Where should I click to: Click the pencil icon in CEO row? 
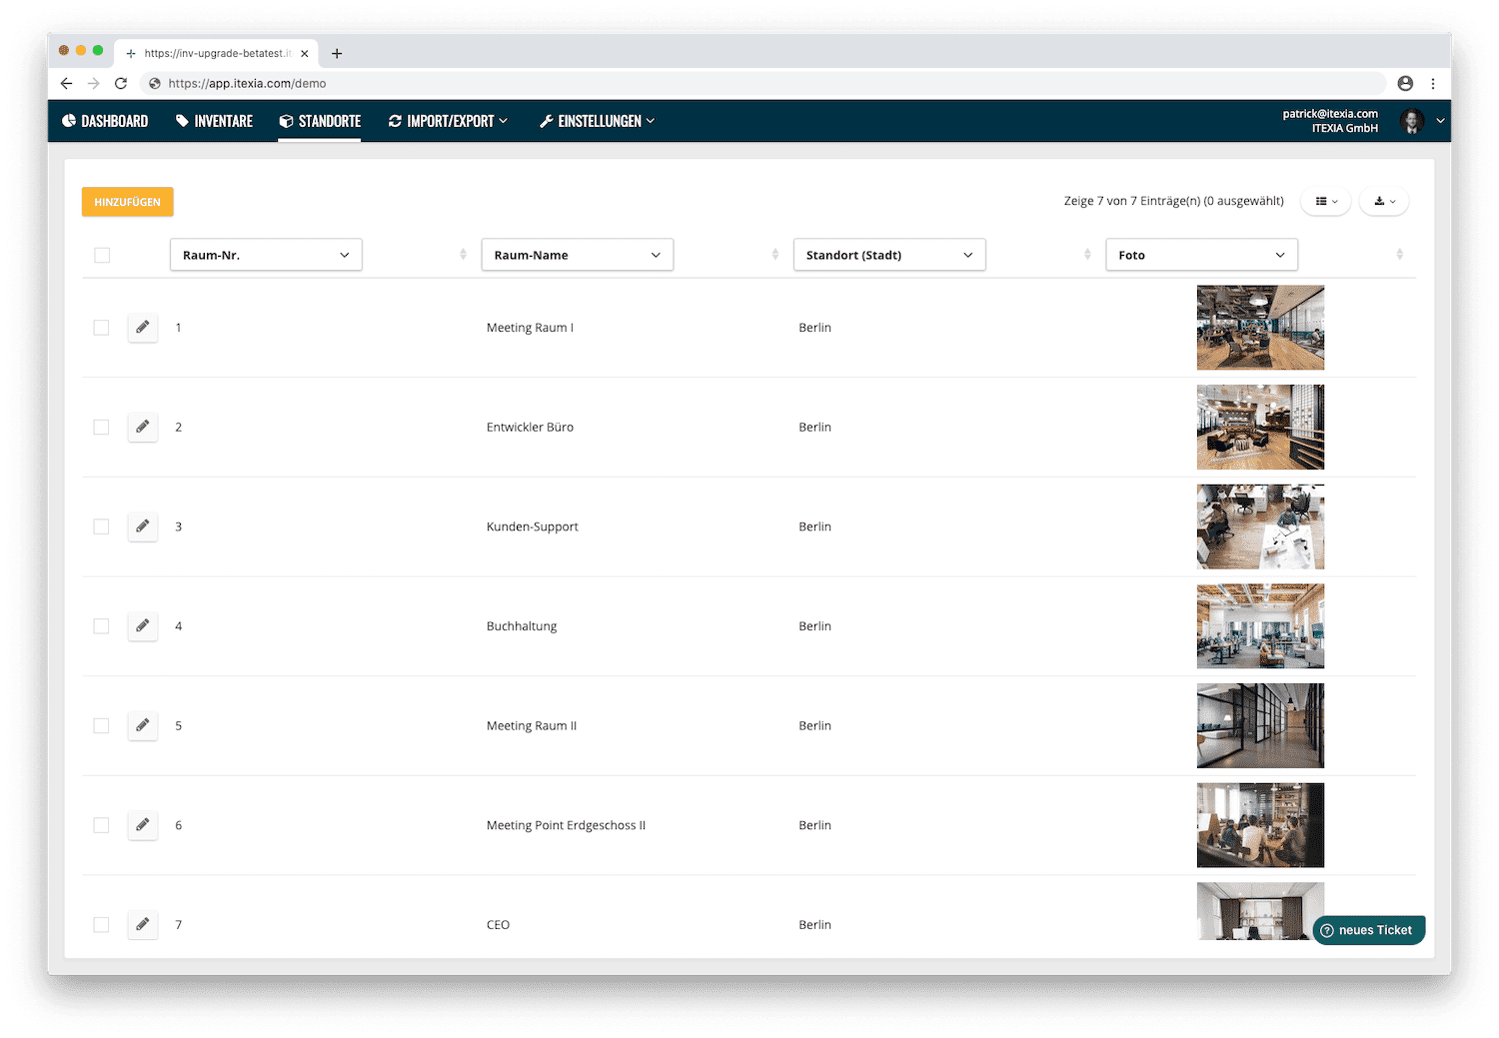tap(143, 925)
